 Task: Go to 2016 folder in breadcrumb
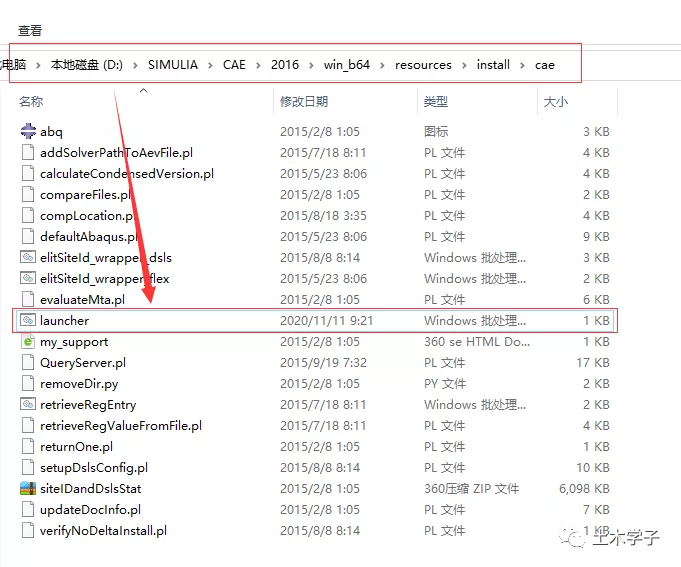tap(285, 65)
